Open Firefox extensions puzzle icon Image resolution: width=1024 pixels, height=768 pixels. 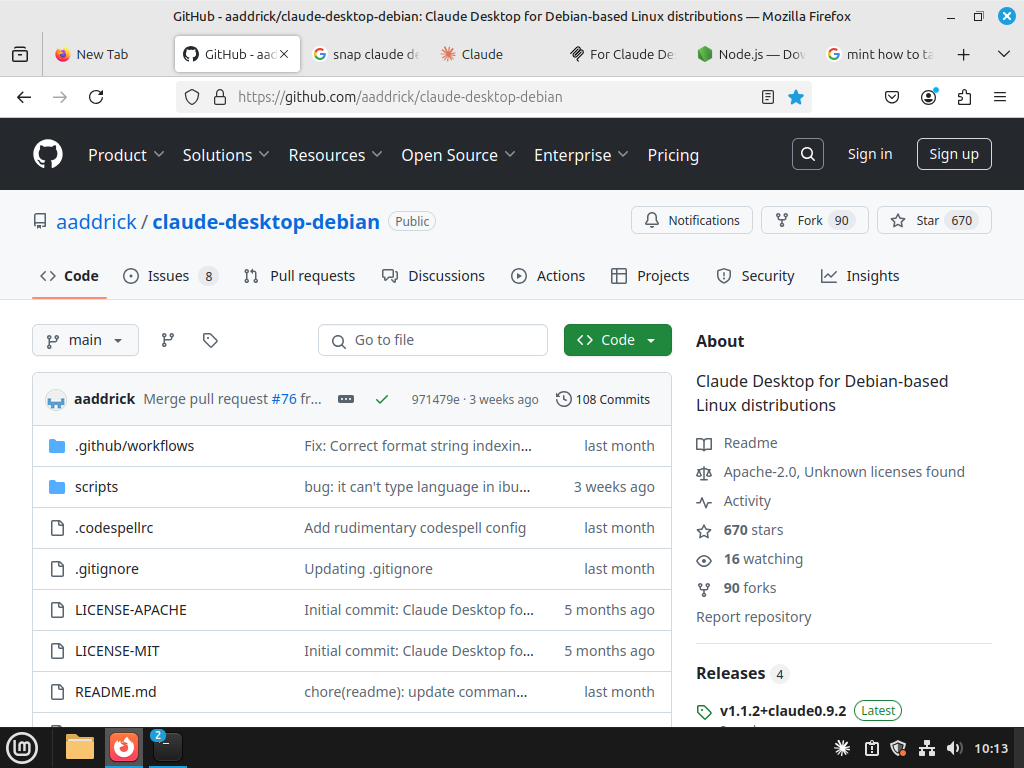964,97
